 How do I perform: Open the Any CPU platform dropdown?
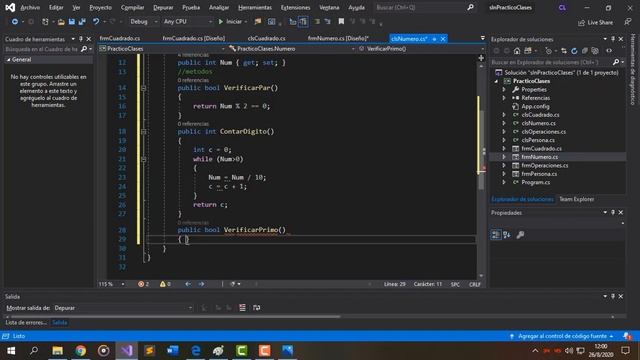coord(187,22)
